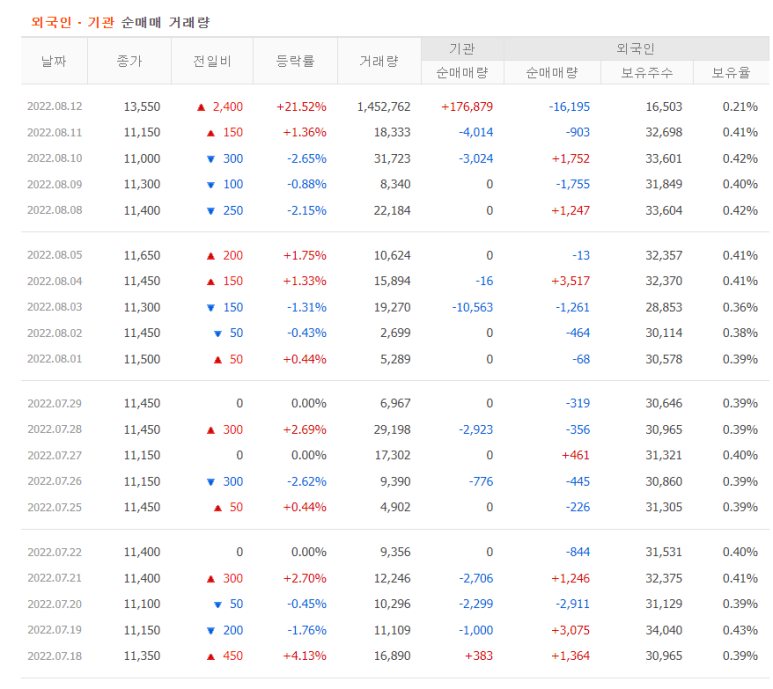Click the 종가 column header
773x689 pixels.
pyautogui.click(x=129, y=61)
